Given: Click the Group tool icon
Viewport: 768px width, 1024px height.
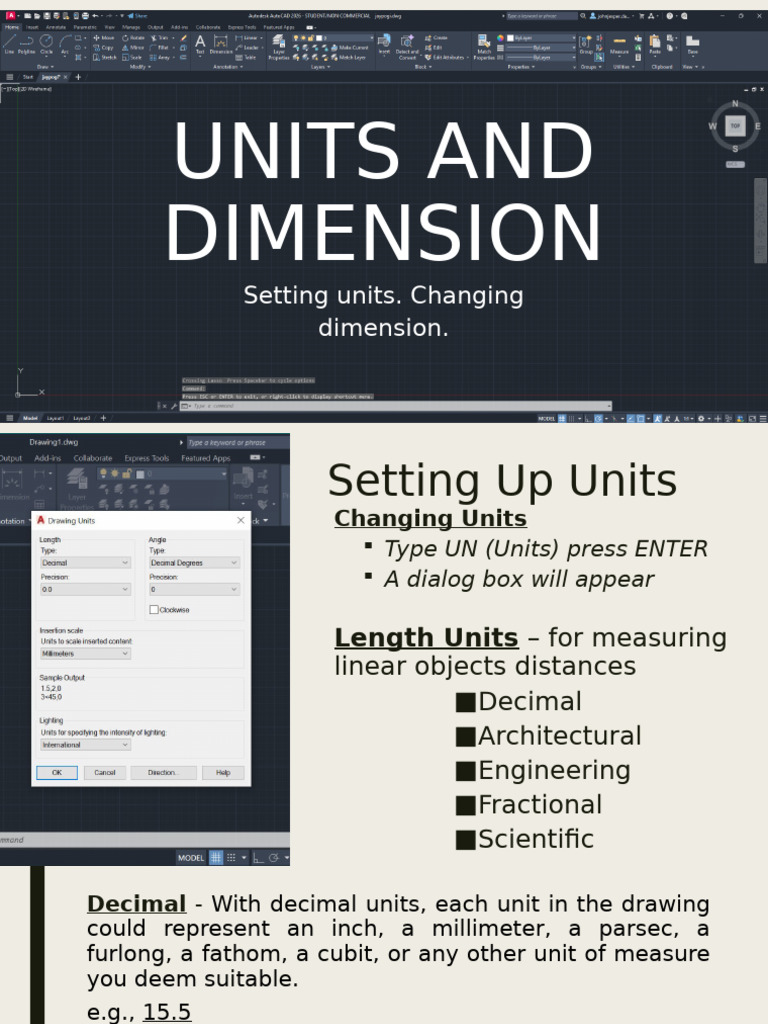Looking at the screenshot, I should click(x=586, y=44).
